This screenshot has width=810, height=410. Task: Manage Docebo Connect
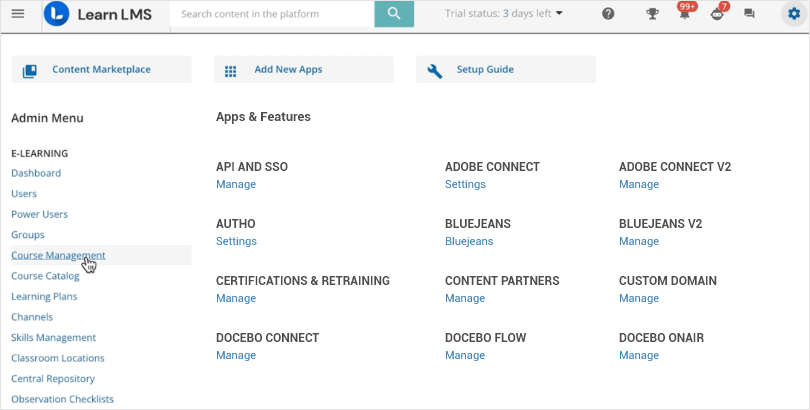pyautogui.click(x=236, y=355)
